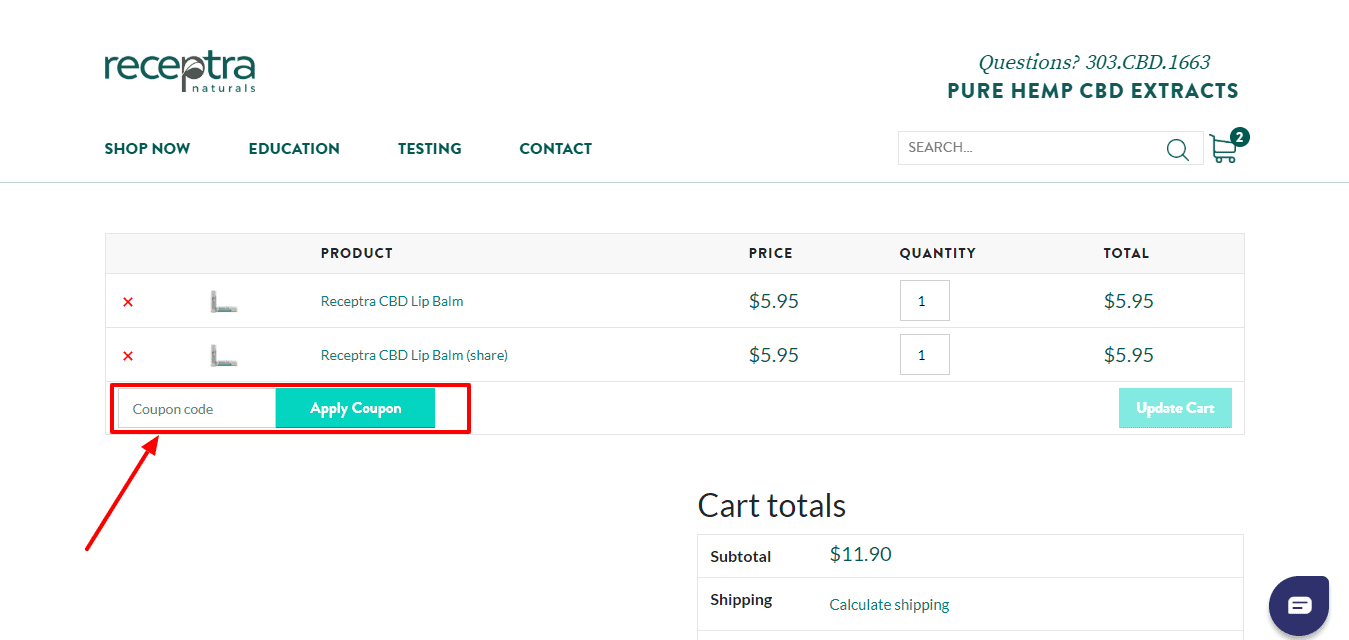
Task: Click the phone number 303.CBD.1663 text
Action: pos(1148,62)
